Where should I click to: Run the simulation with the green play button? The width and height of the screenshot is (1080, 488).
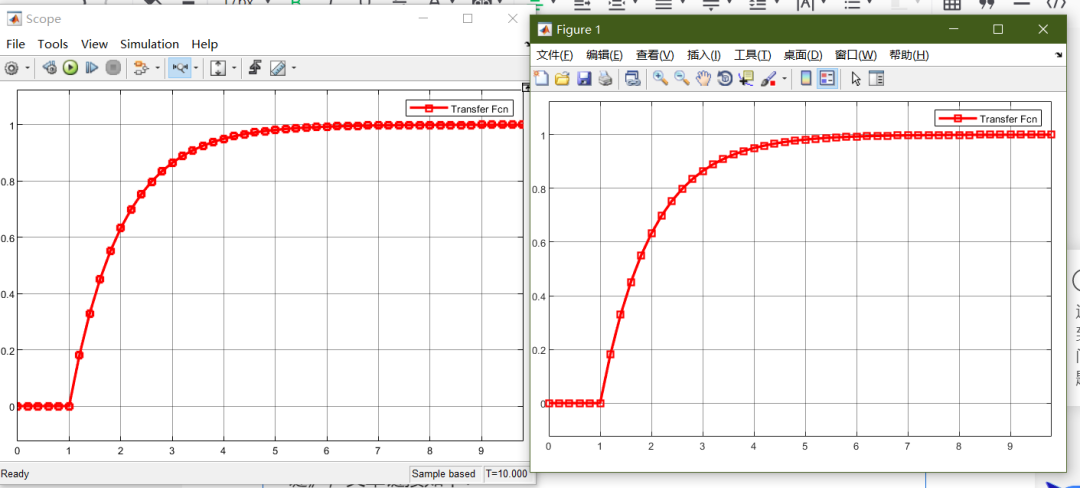point(70,67)
